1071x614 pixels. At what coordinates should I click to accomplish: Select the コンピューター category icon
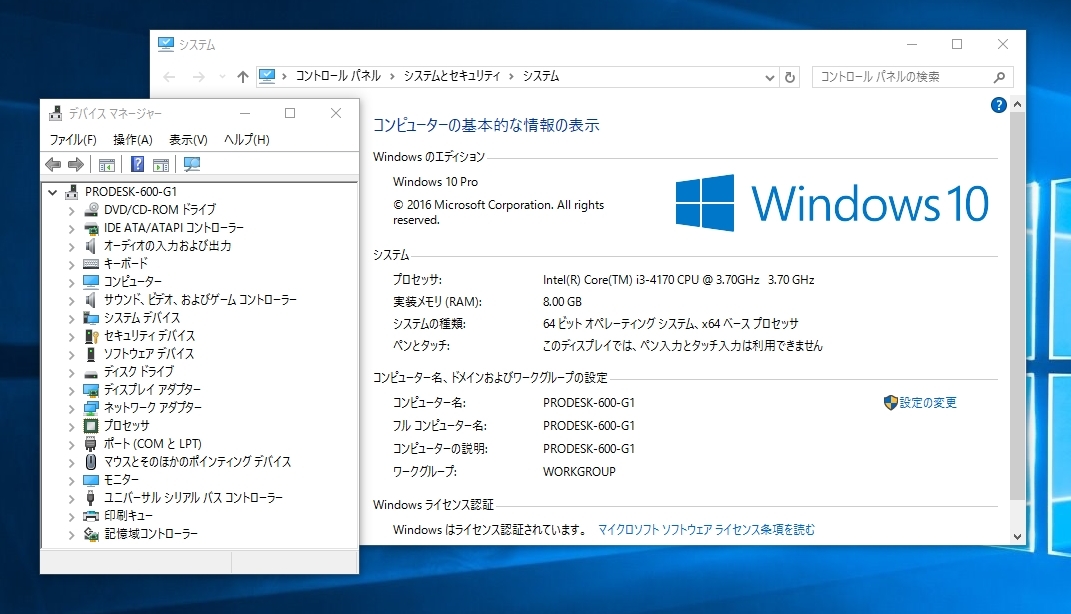91,281
